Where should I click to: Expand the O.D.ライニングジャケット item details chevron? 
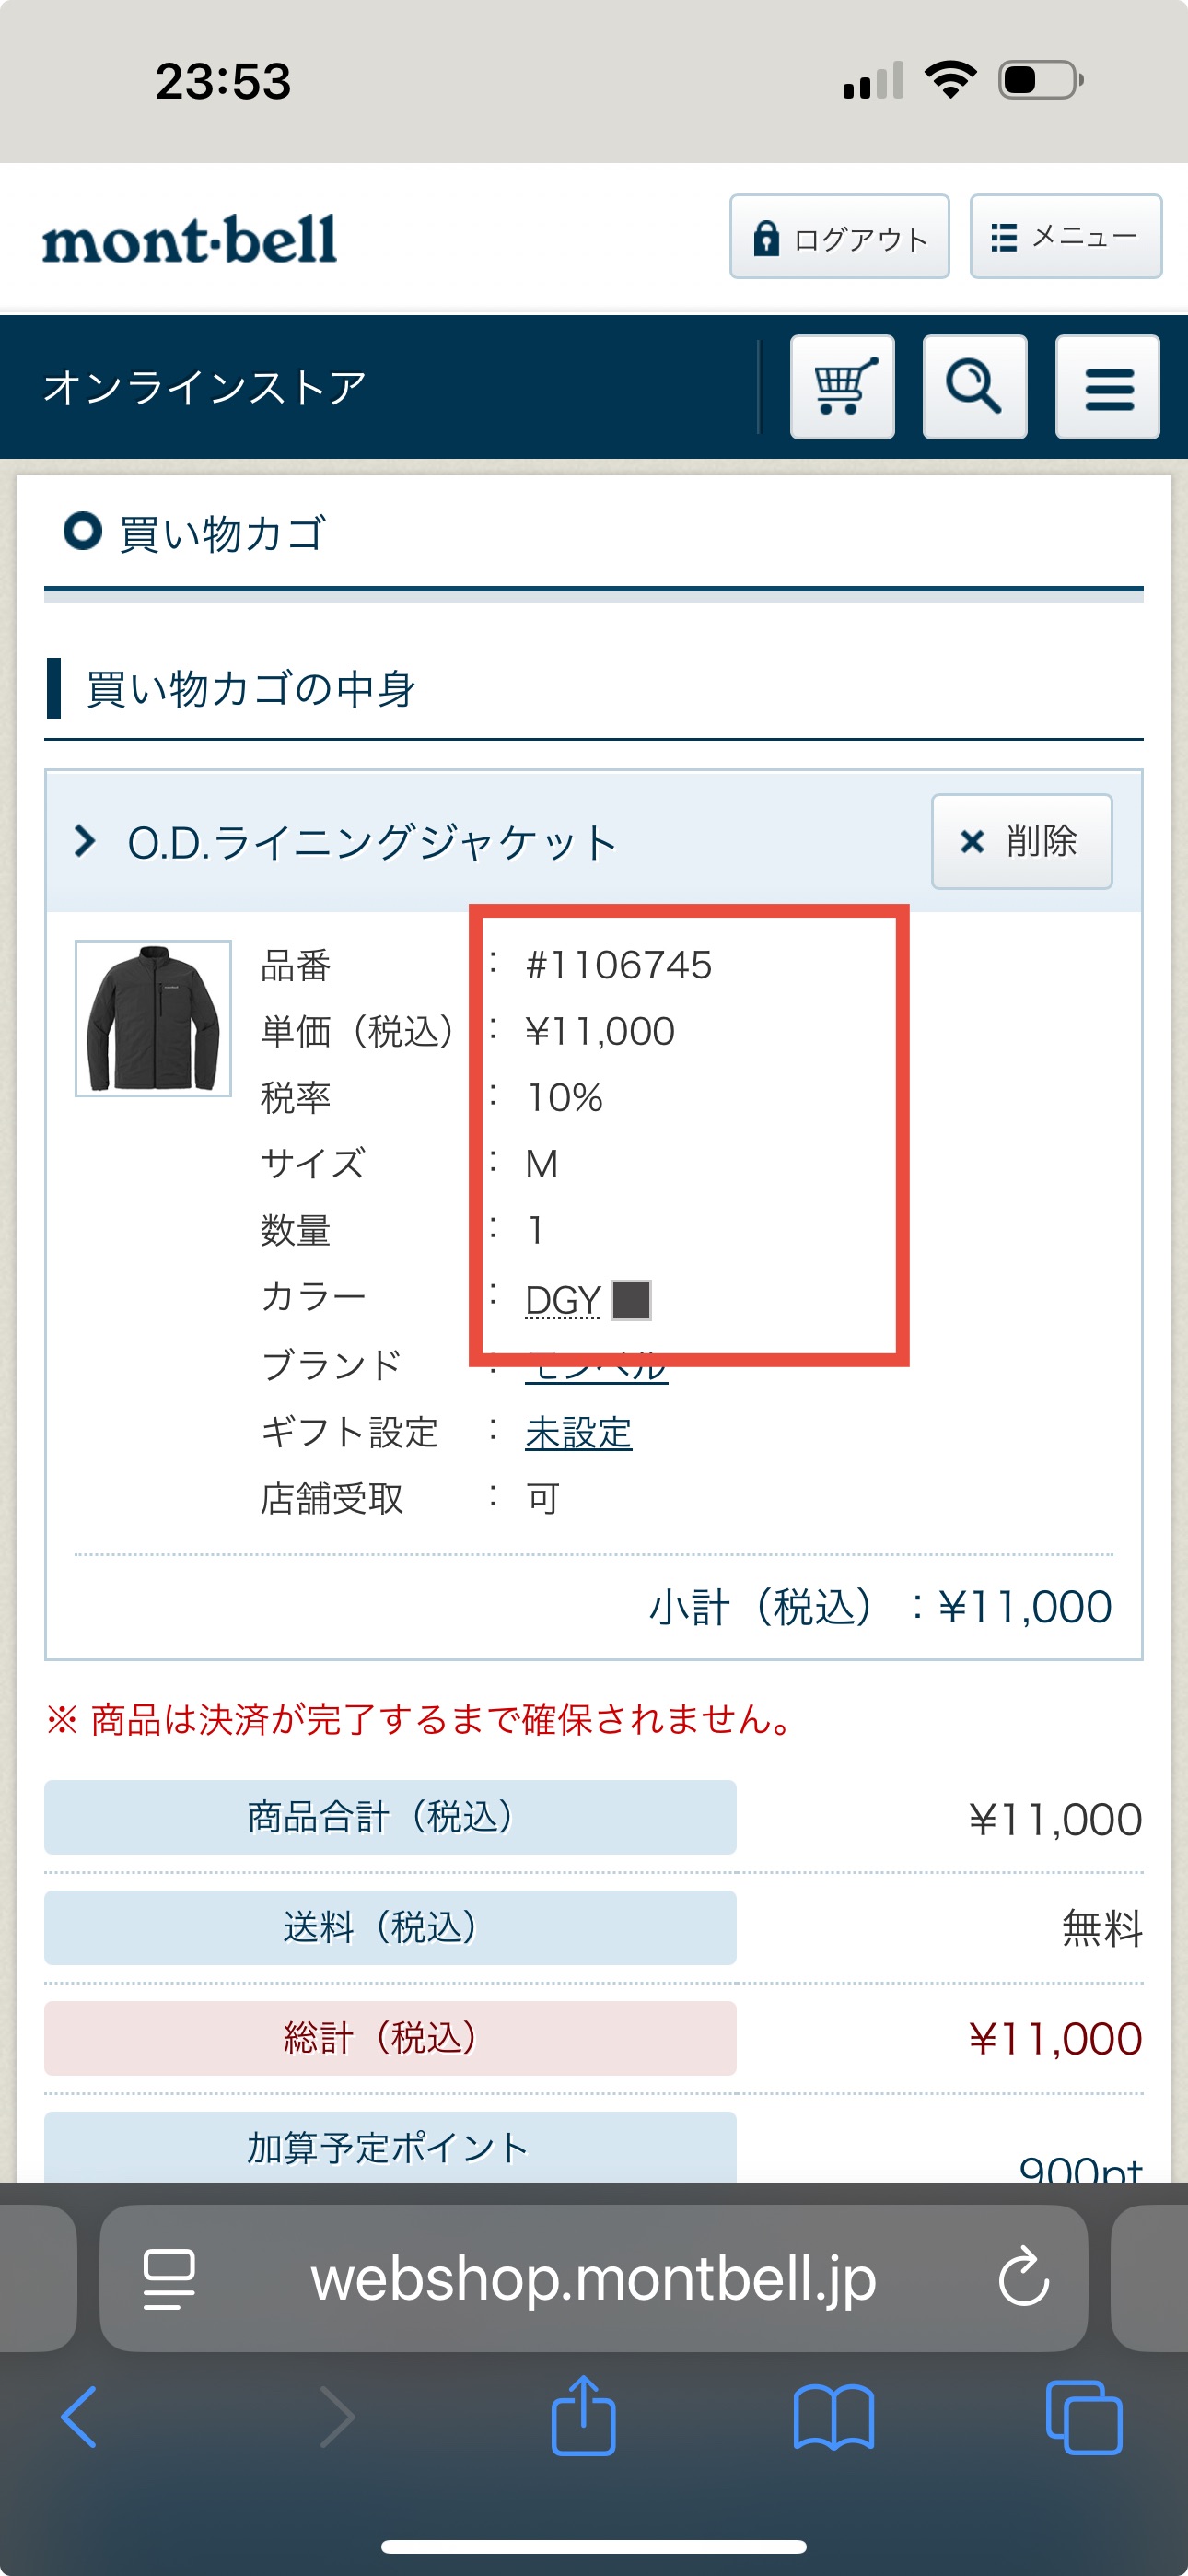pos(84,841)
